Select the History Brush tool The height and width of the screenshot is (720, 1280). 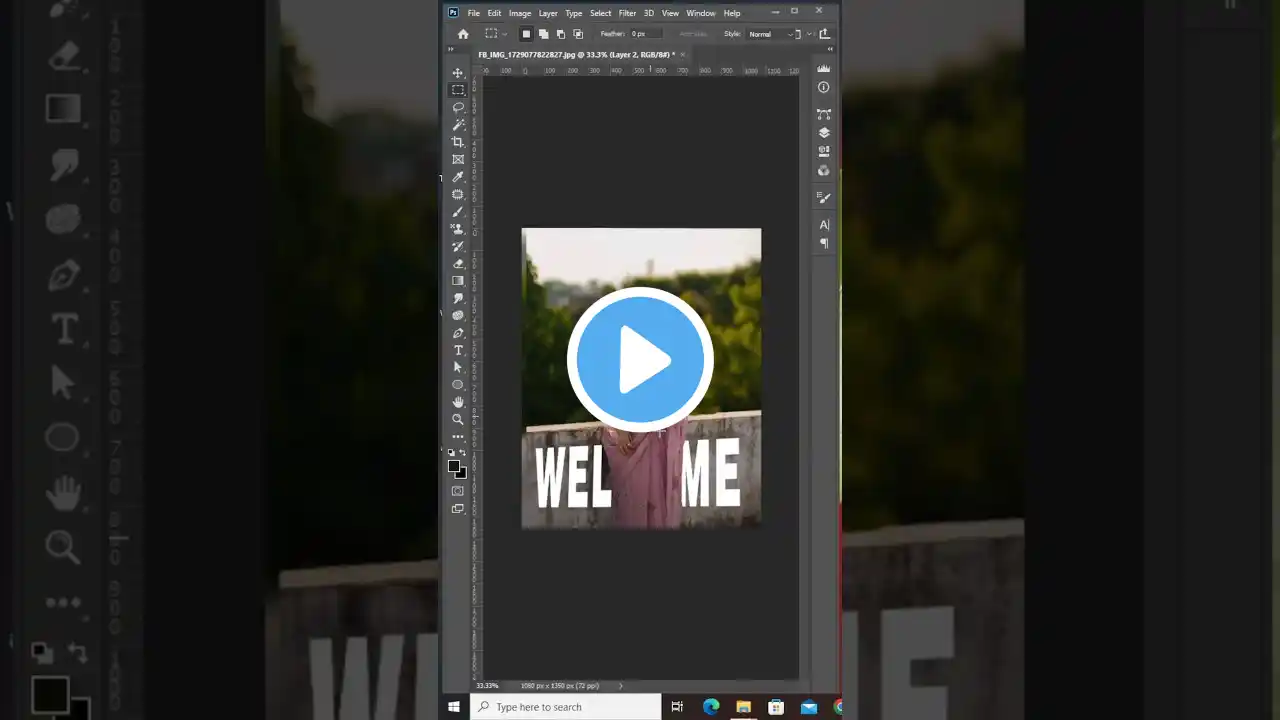(458, 246)
